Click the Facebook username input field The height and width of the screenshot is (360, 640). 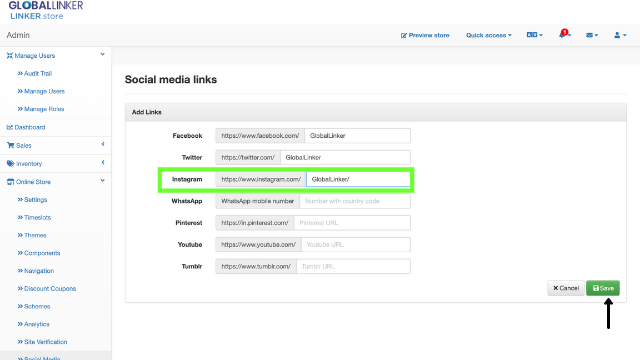(358, 136)
